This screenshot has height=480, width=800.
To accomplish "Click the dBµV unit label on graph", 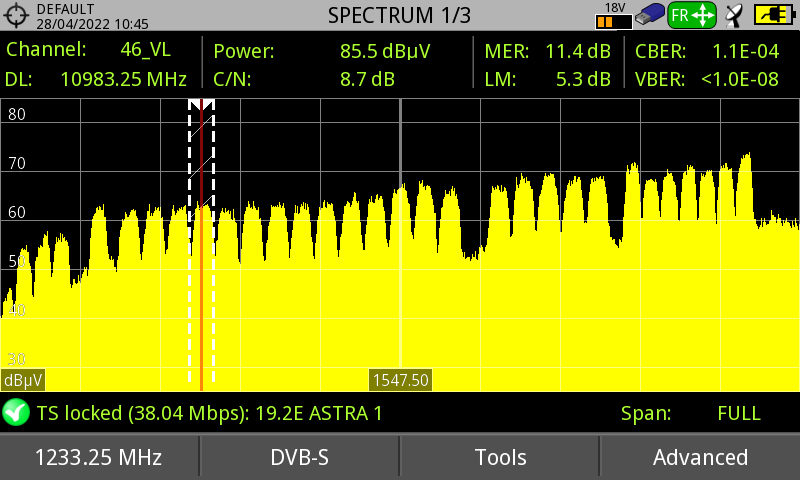I will click(x=22, y=380).
